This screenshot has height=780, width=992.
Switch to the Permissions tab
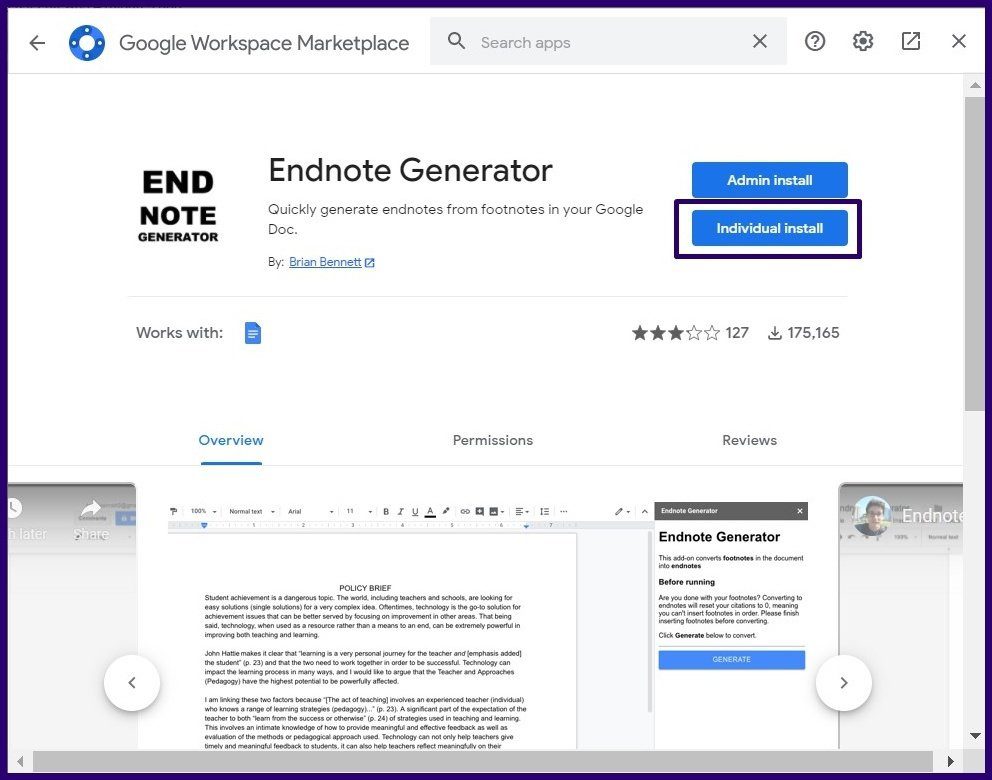click(493, 440)
